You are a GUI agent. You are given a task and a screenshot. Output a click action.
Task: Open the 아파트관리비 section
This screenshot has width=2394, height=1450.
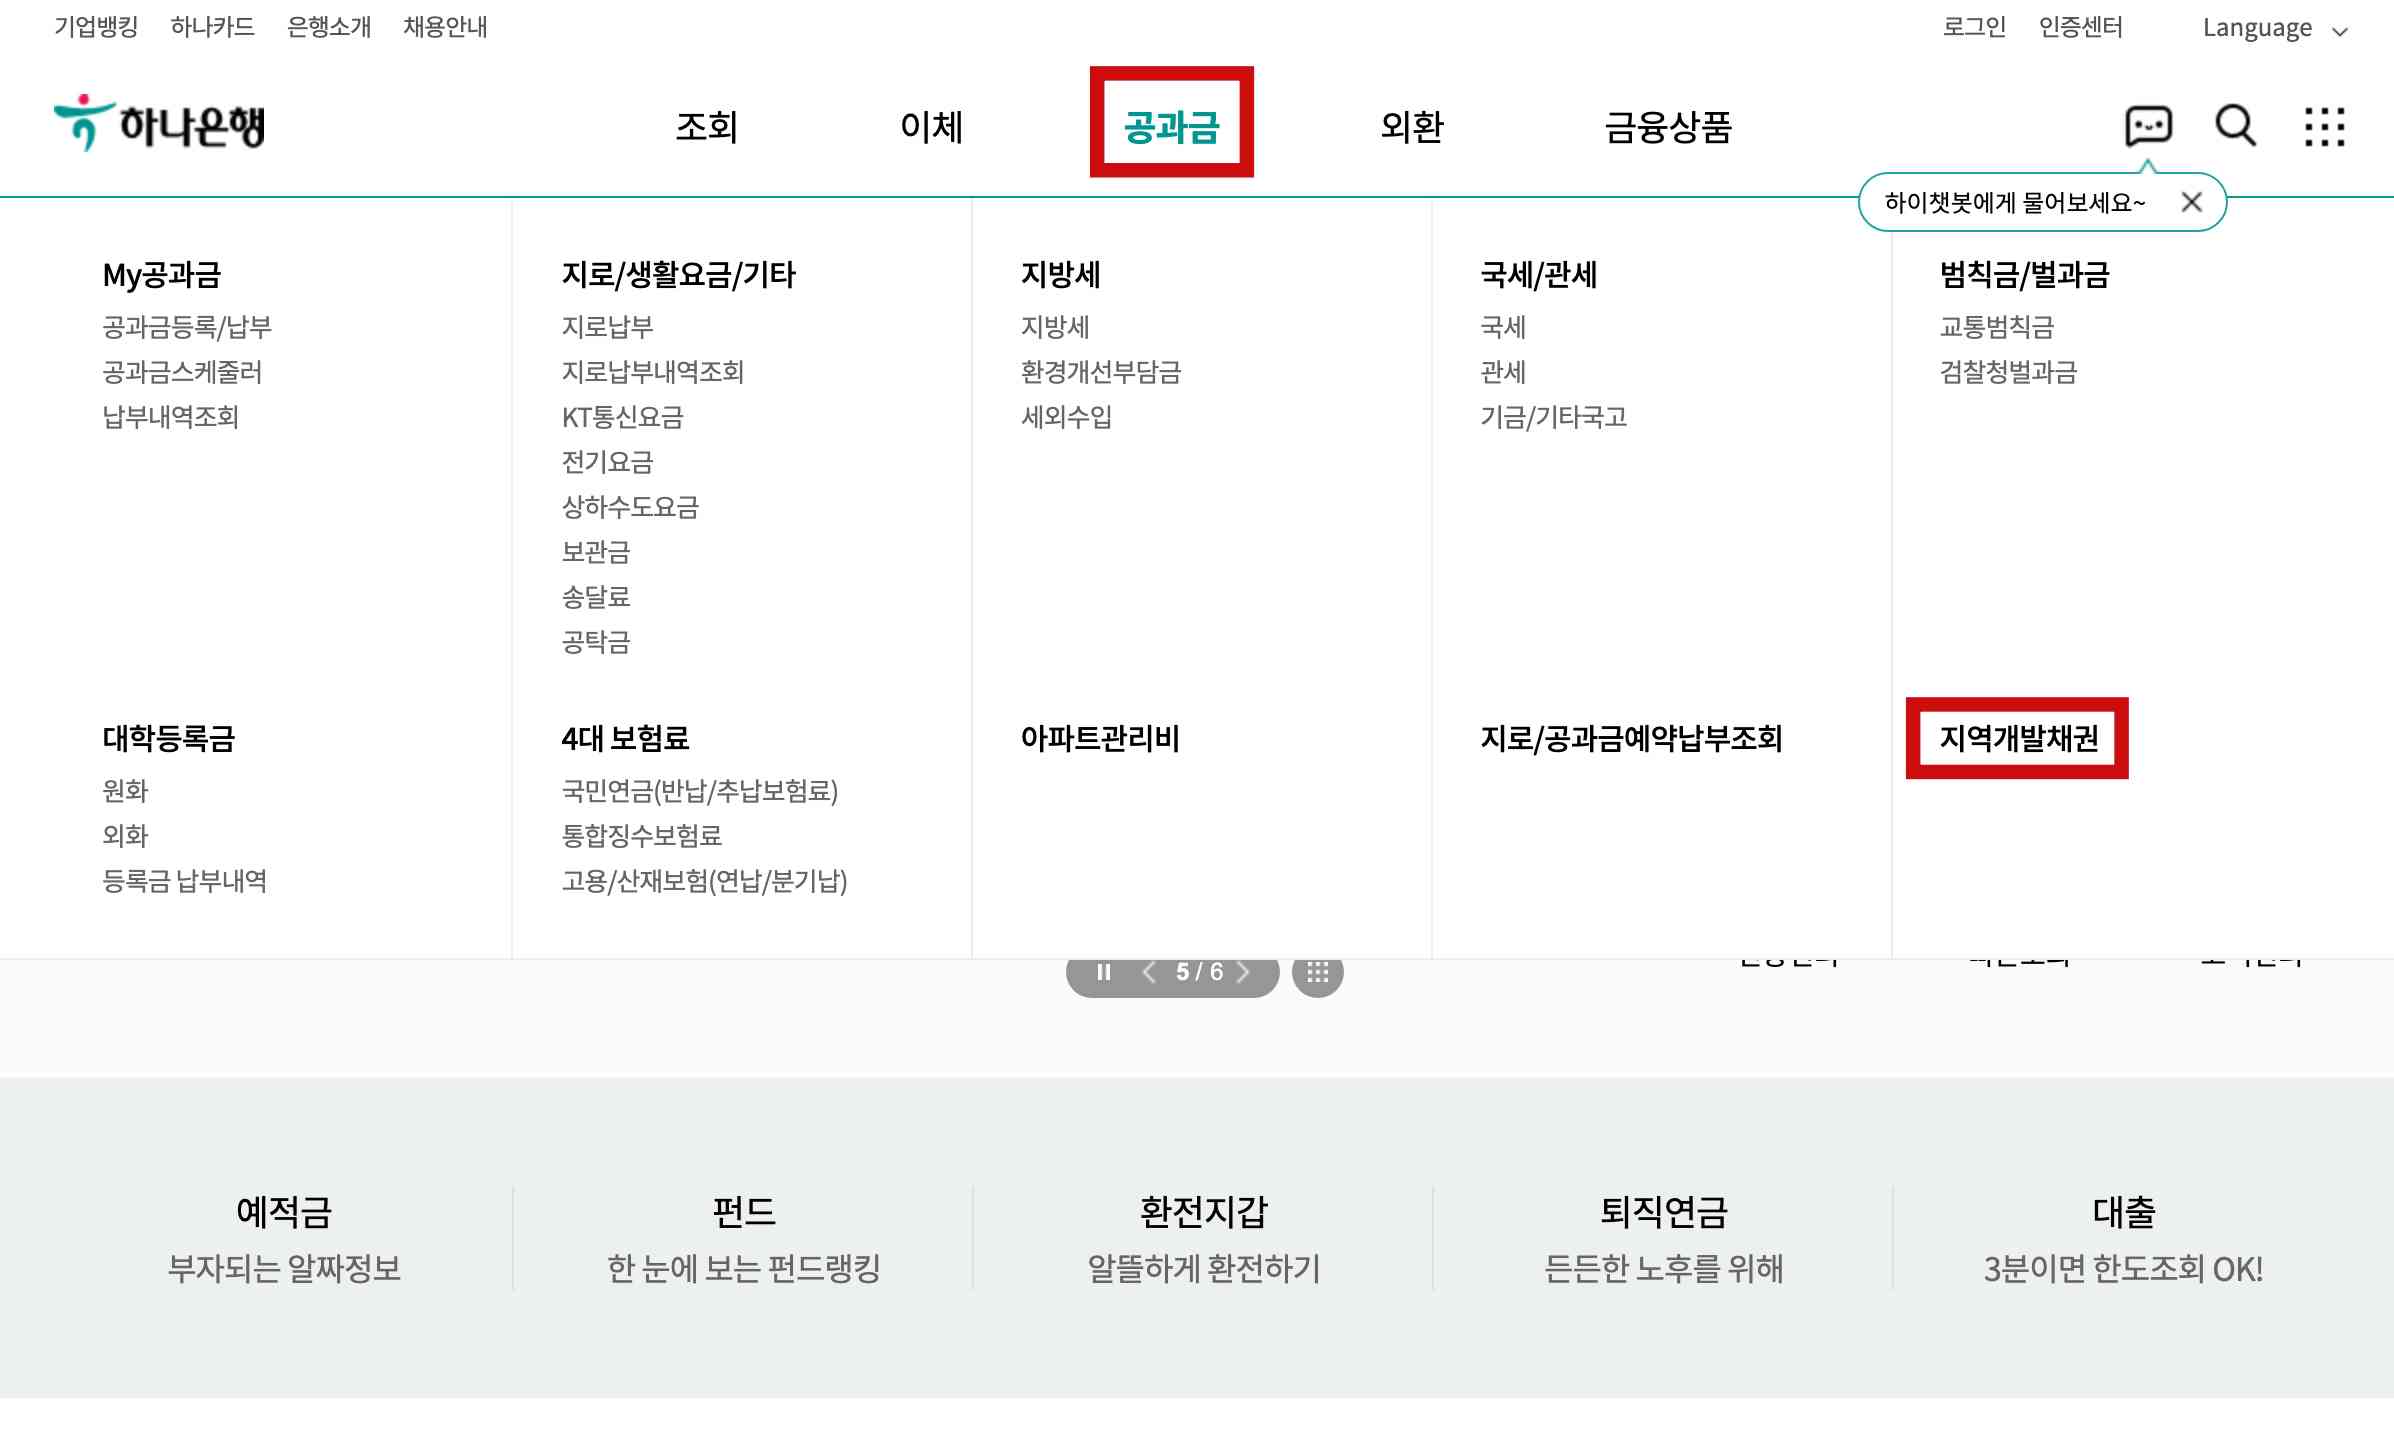(1098, 740)
